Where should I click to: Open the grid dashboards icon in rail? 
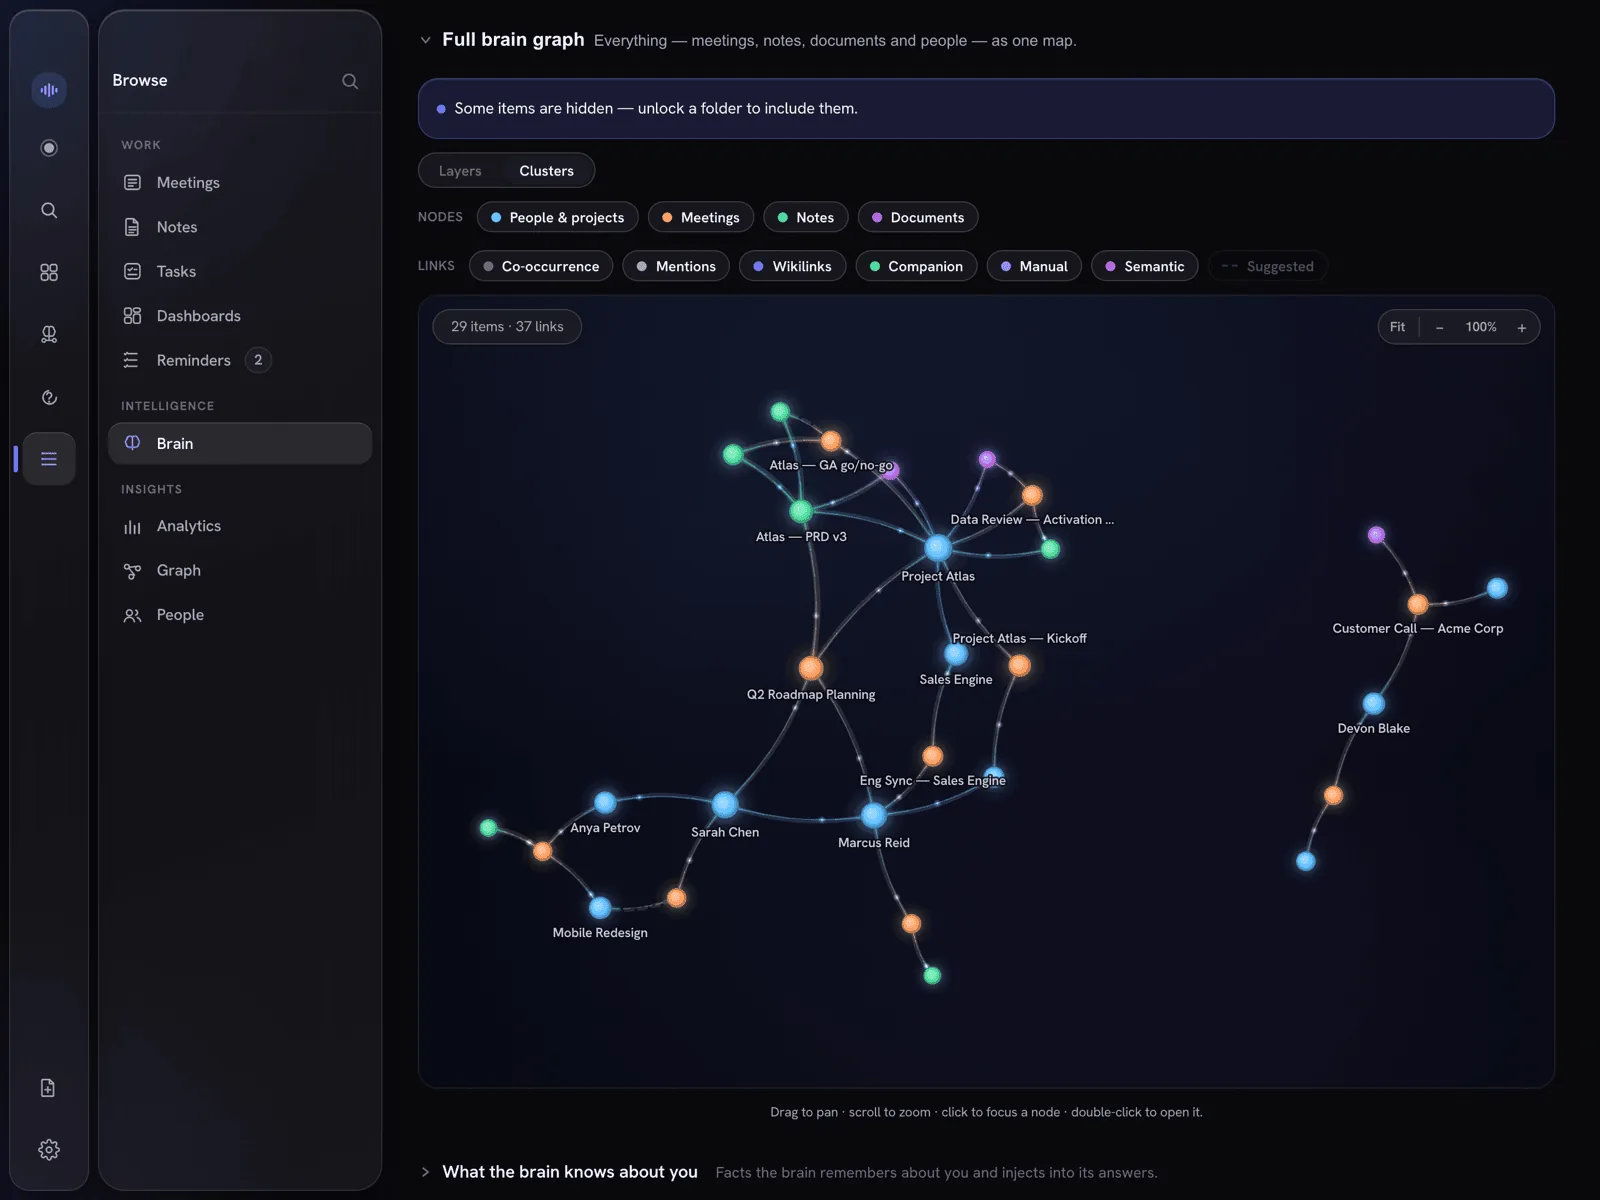point(49,272)
